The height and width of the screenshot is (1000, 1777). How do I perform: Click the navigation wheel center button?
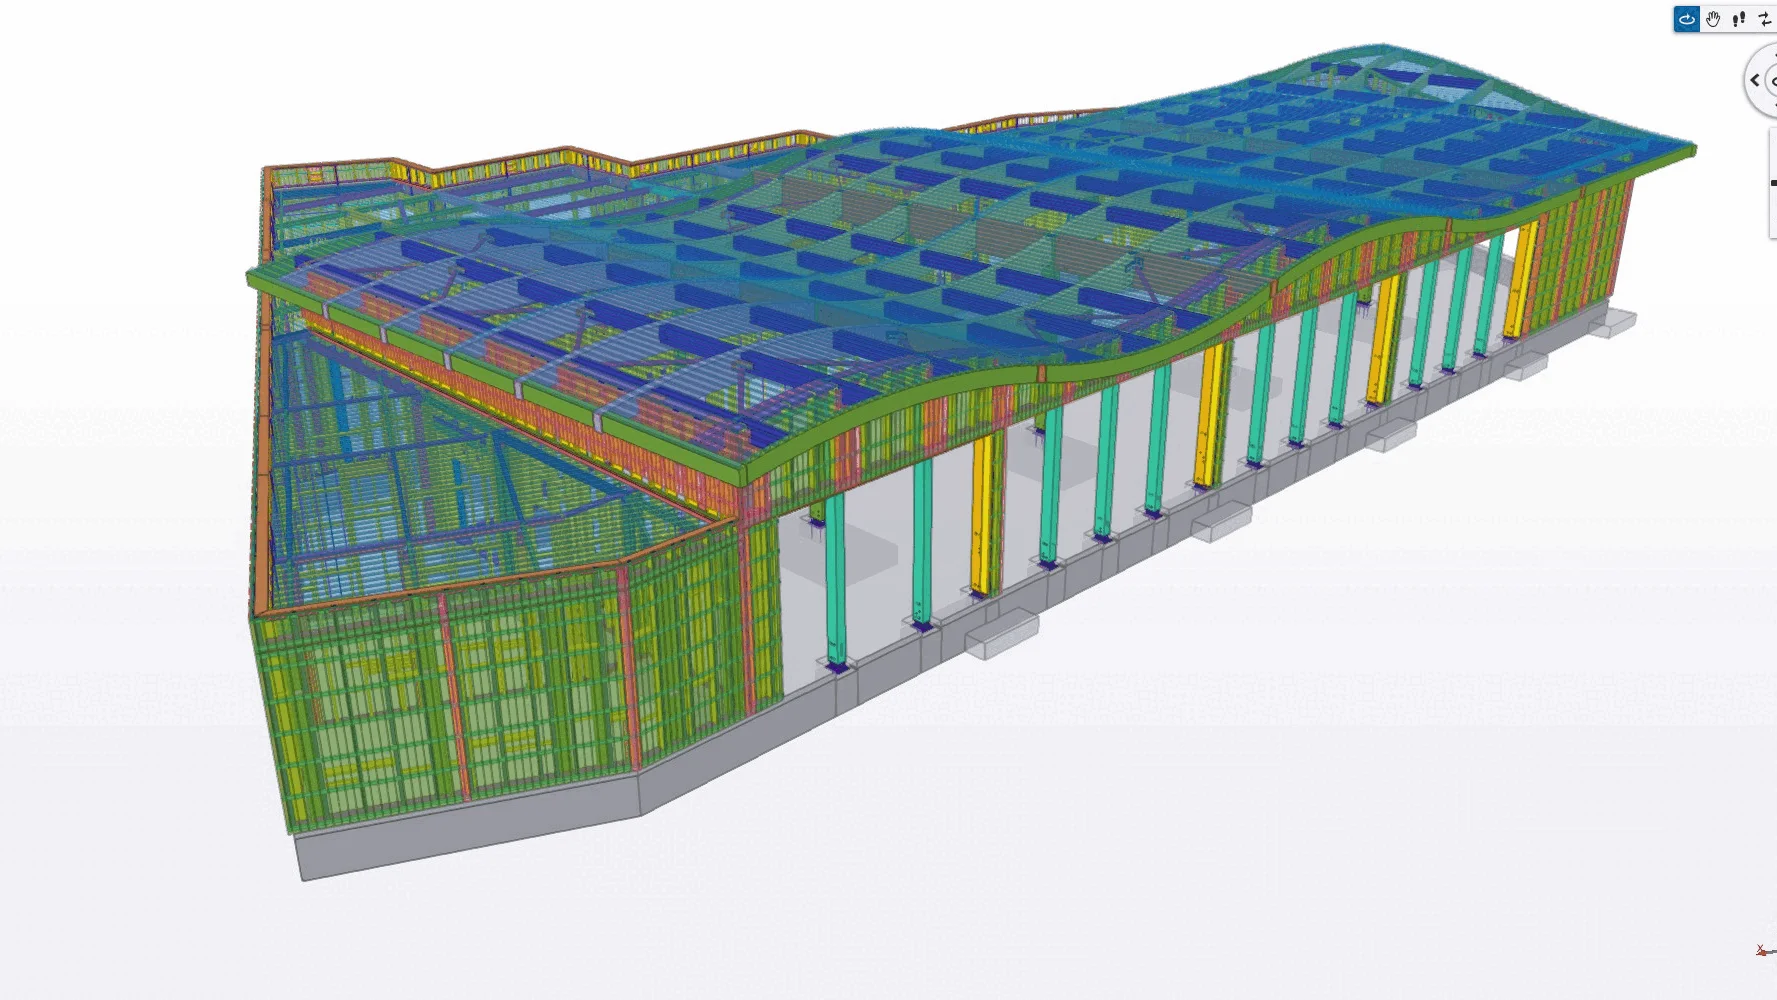point(1772,81)
